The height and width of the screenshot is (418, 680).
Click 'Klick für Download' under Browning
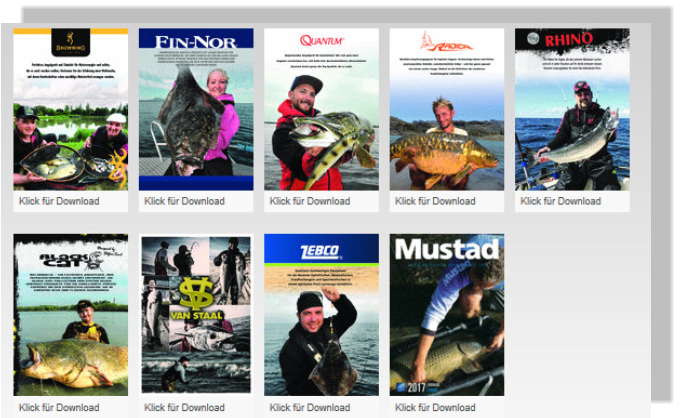click(x=59, y=201)
